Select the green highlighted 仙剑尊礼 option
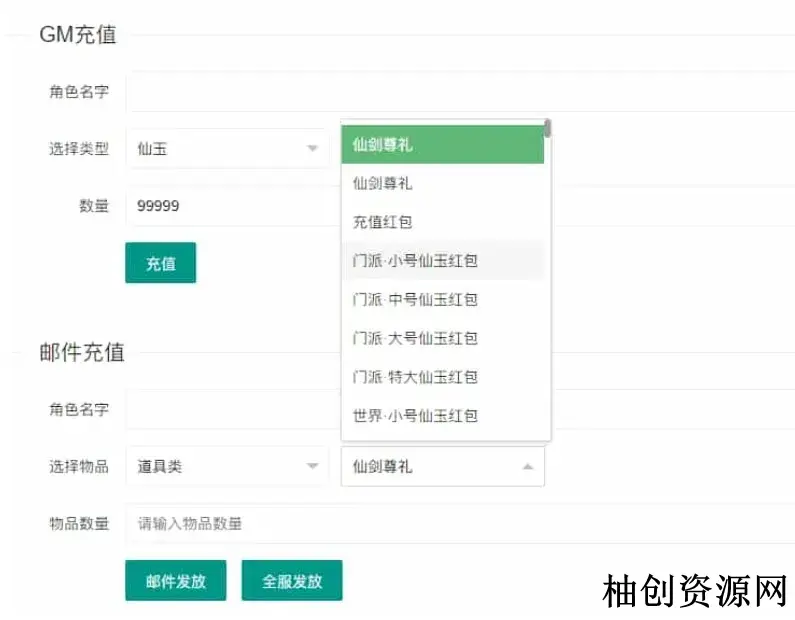The height and width of the screenshot is (620, 795). 442,144
